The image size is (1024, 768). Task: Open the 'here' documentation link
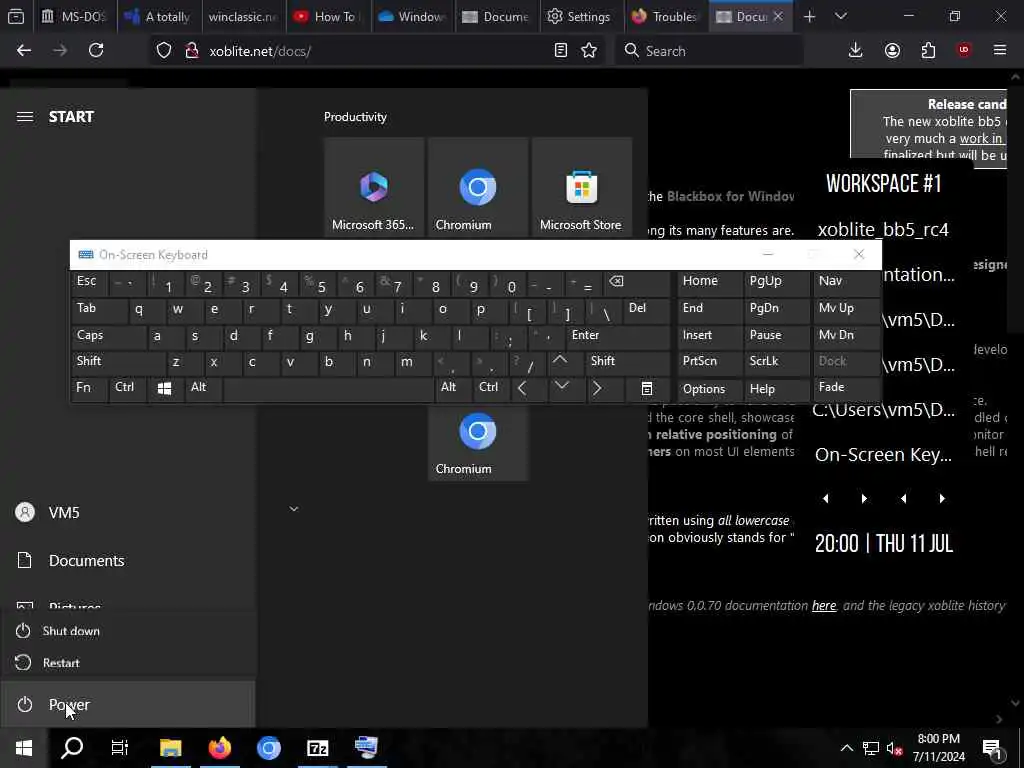click(x=824, y=605)
